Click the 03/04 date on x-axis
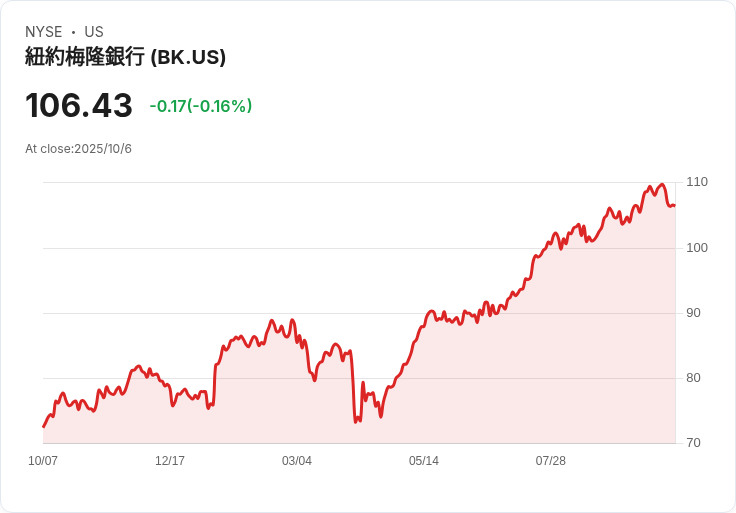Viewport: 736px width, 513px height. coord(297,461)
